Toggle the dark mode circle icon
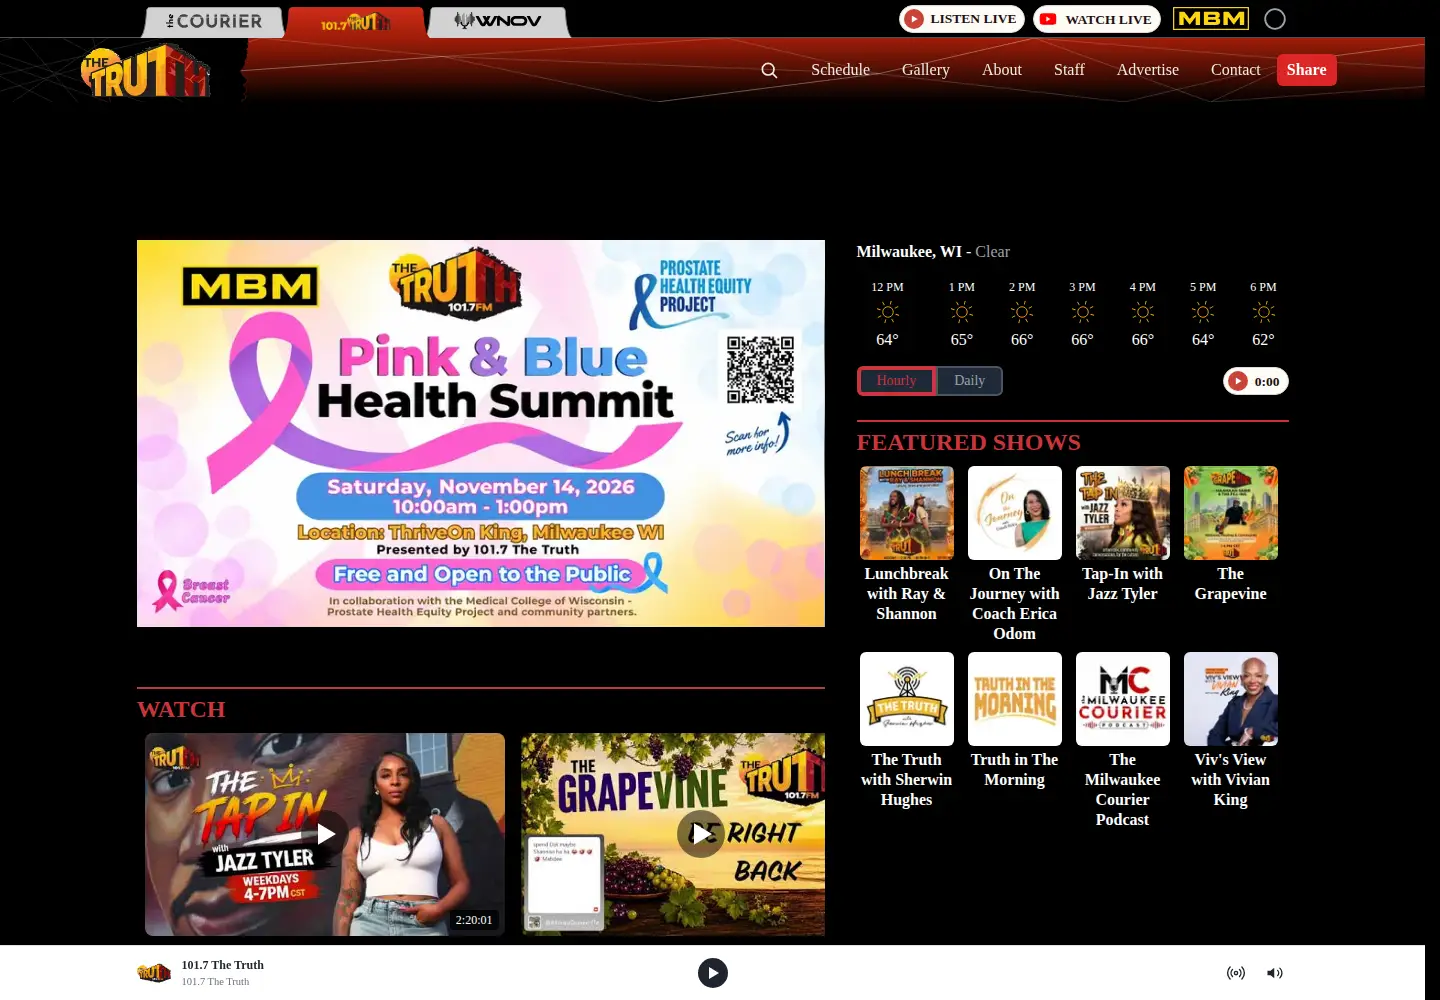Viewport: 1440px width, 1000px height. click(x=1275, y=19)
